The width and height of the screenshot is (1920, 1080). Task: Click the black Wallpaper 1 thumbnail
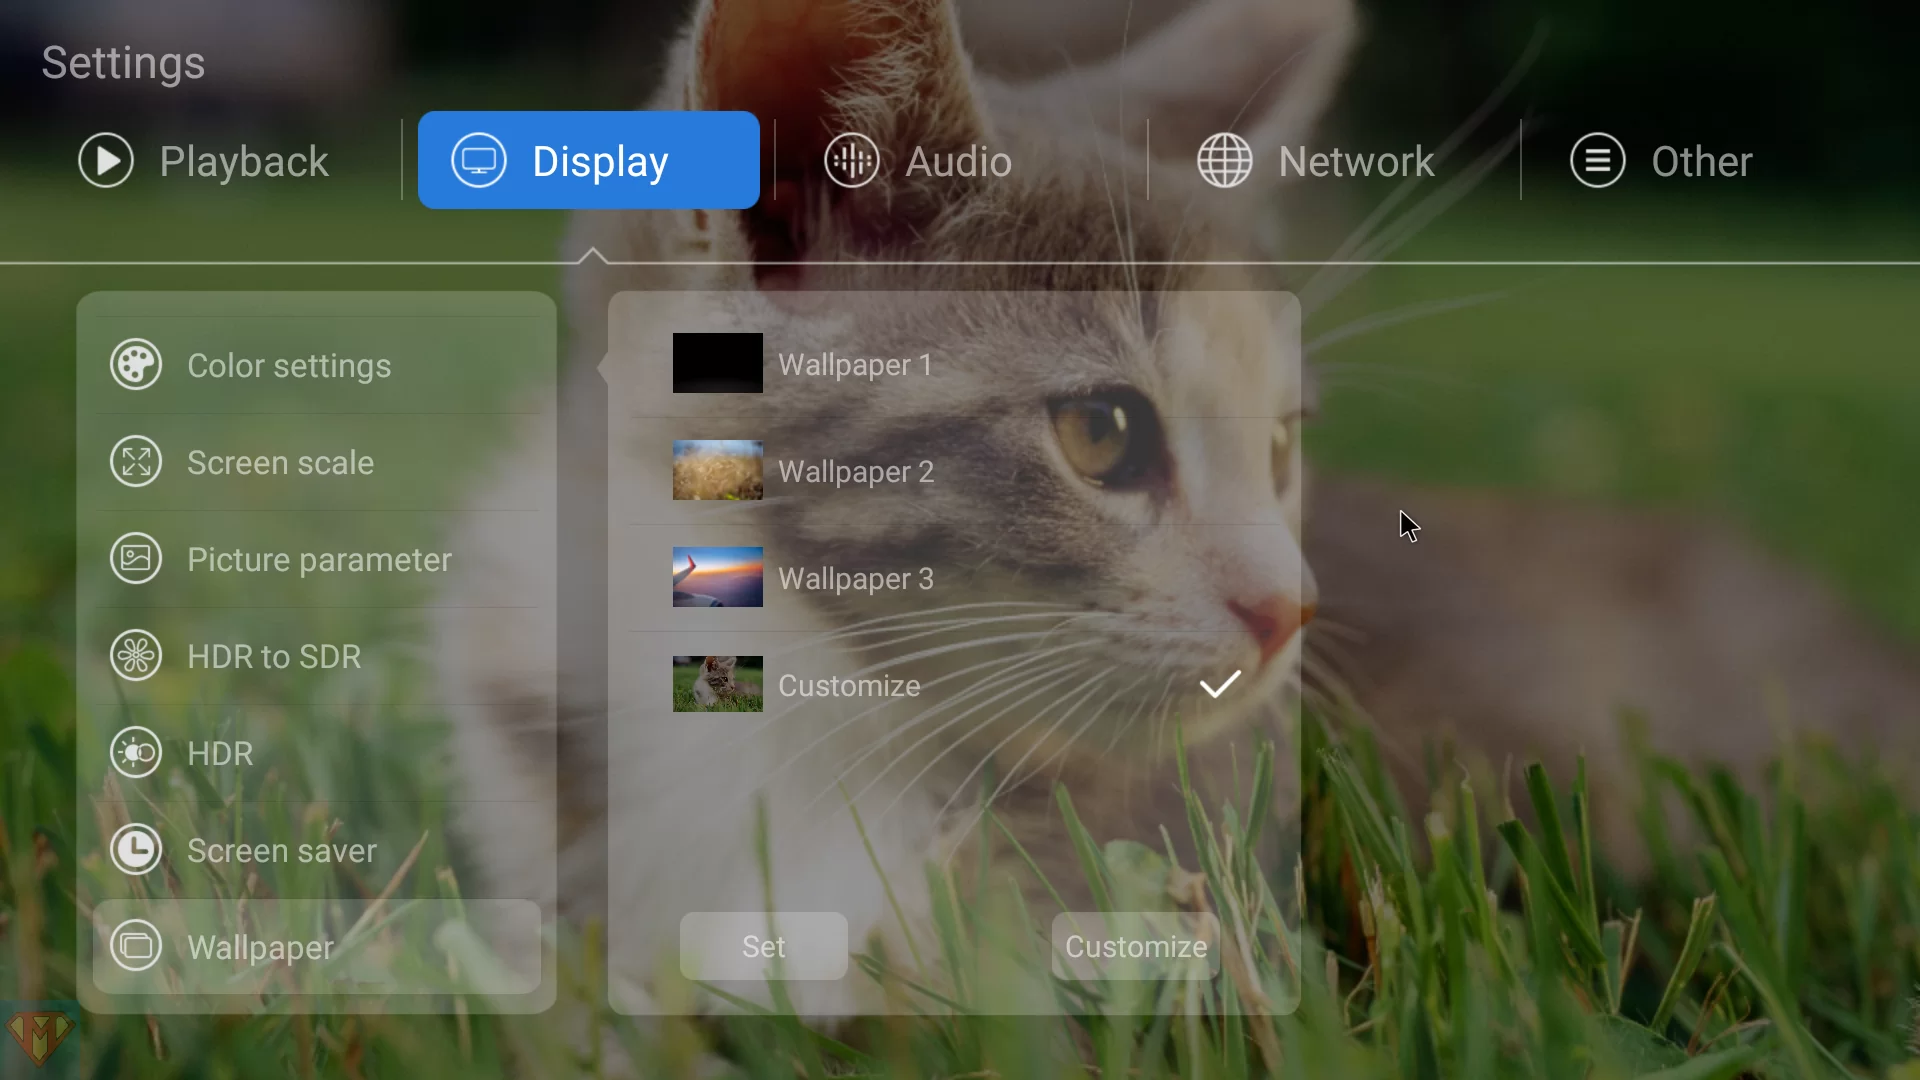pos(717,363)
